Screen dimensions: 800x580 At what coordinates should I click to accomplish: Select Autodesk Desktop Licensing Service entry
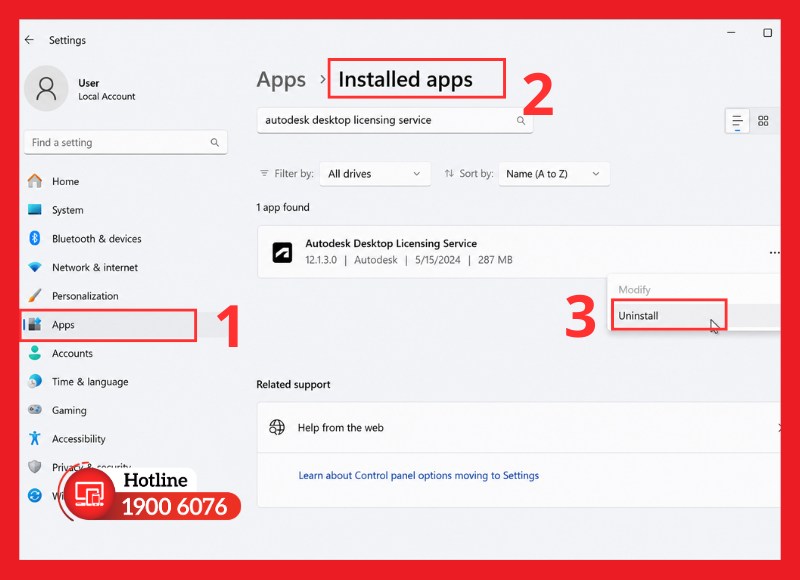click(519, 252)
